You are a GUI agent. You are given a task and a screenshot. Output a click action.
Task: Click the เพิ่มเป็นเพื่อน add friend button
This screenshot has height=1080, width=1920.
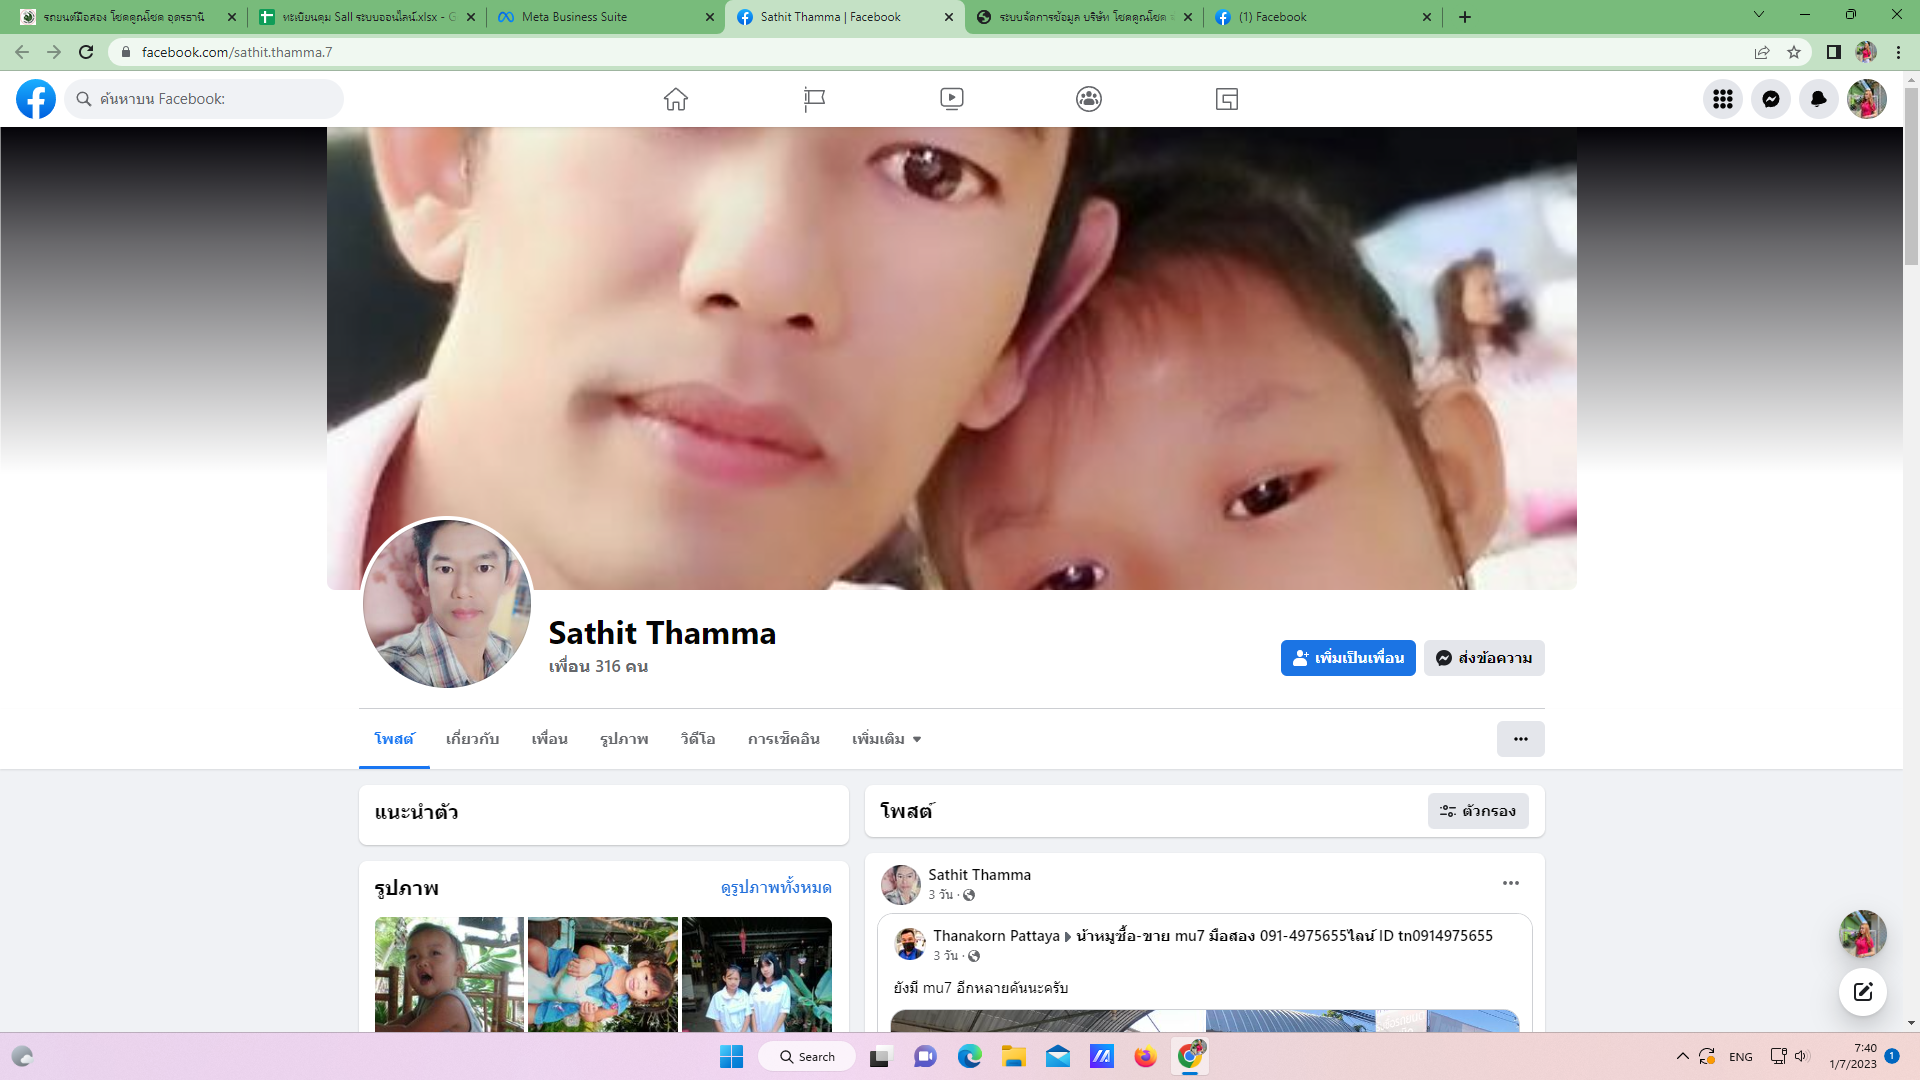(x=1347, y=658)
